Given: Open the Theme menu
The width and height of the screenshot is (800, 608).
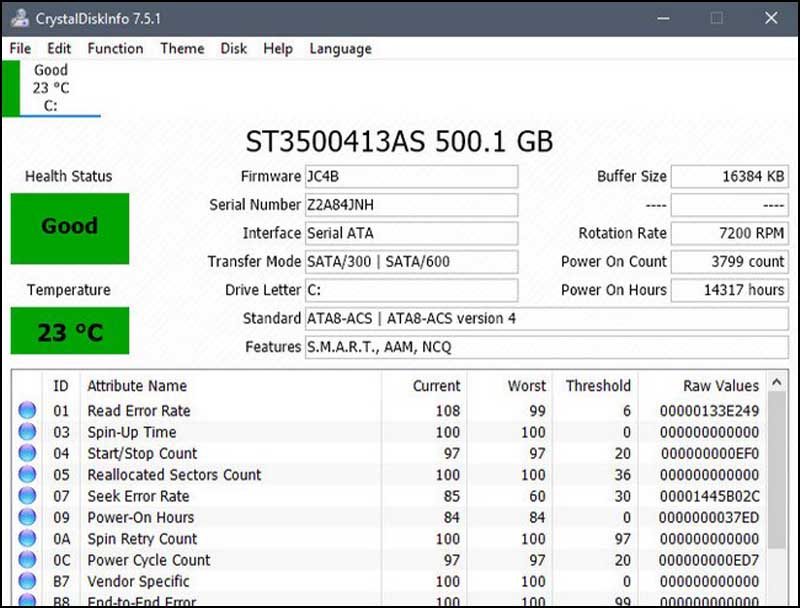Looking at the screenshot, I should 182,48.
